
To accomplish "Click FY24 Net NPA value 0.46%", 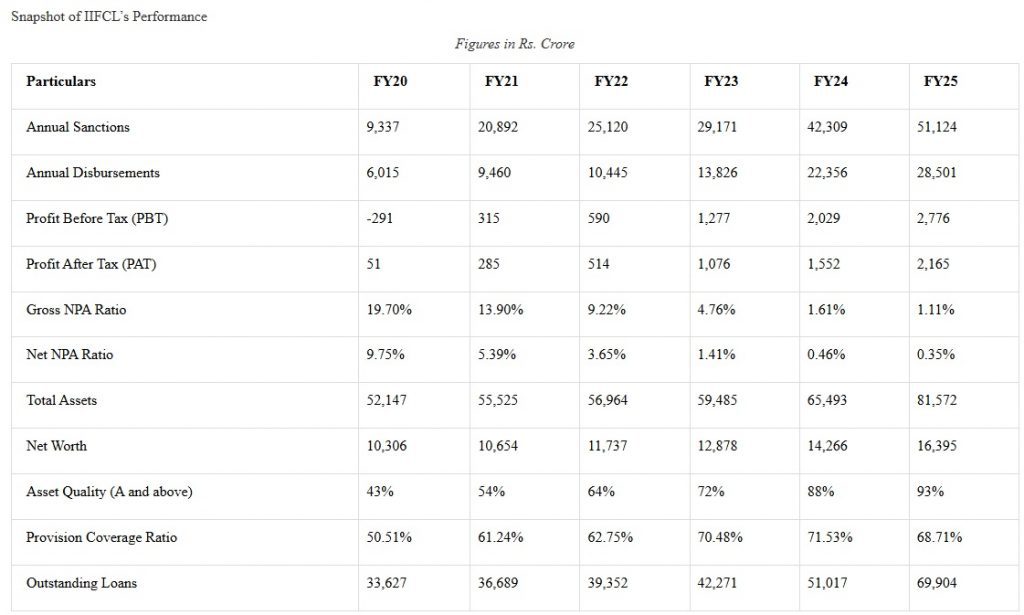I will coord(826,355).
